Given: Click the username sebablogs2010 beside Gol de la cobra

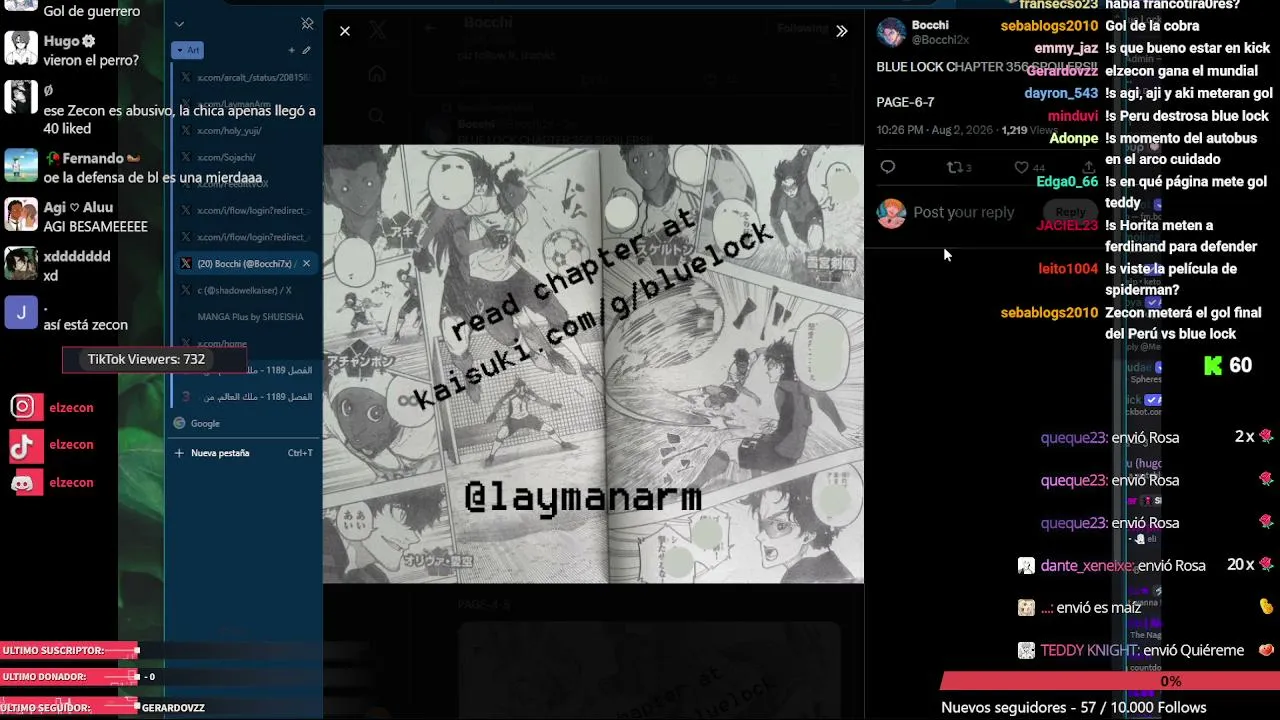Looking at the screenshot, I should pos(1049,26).
